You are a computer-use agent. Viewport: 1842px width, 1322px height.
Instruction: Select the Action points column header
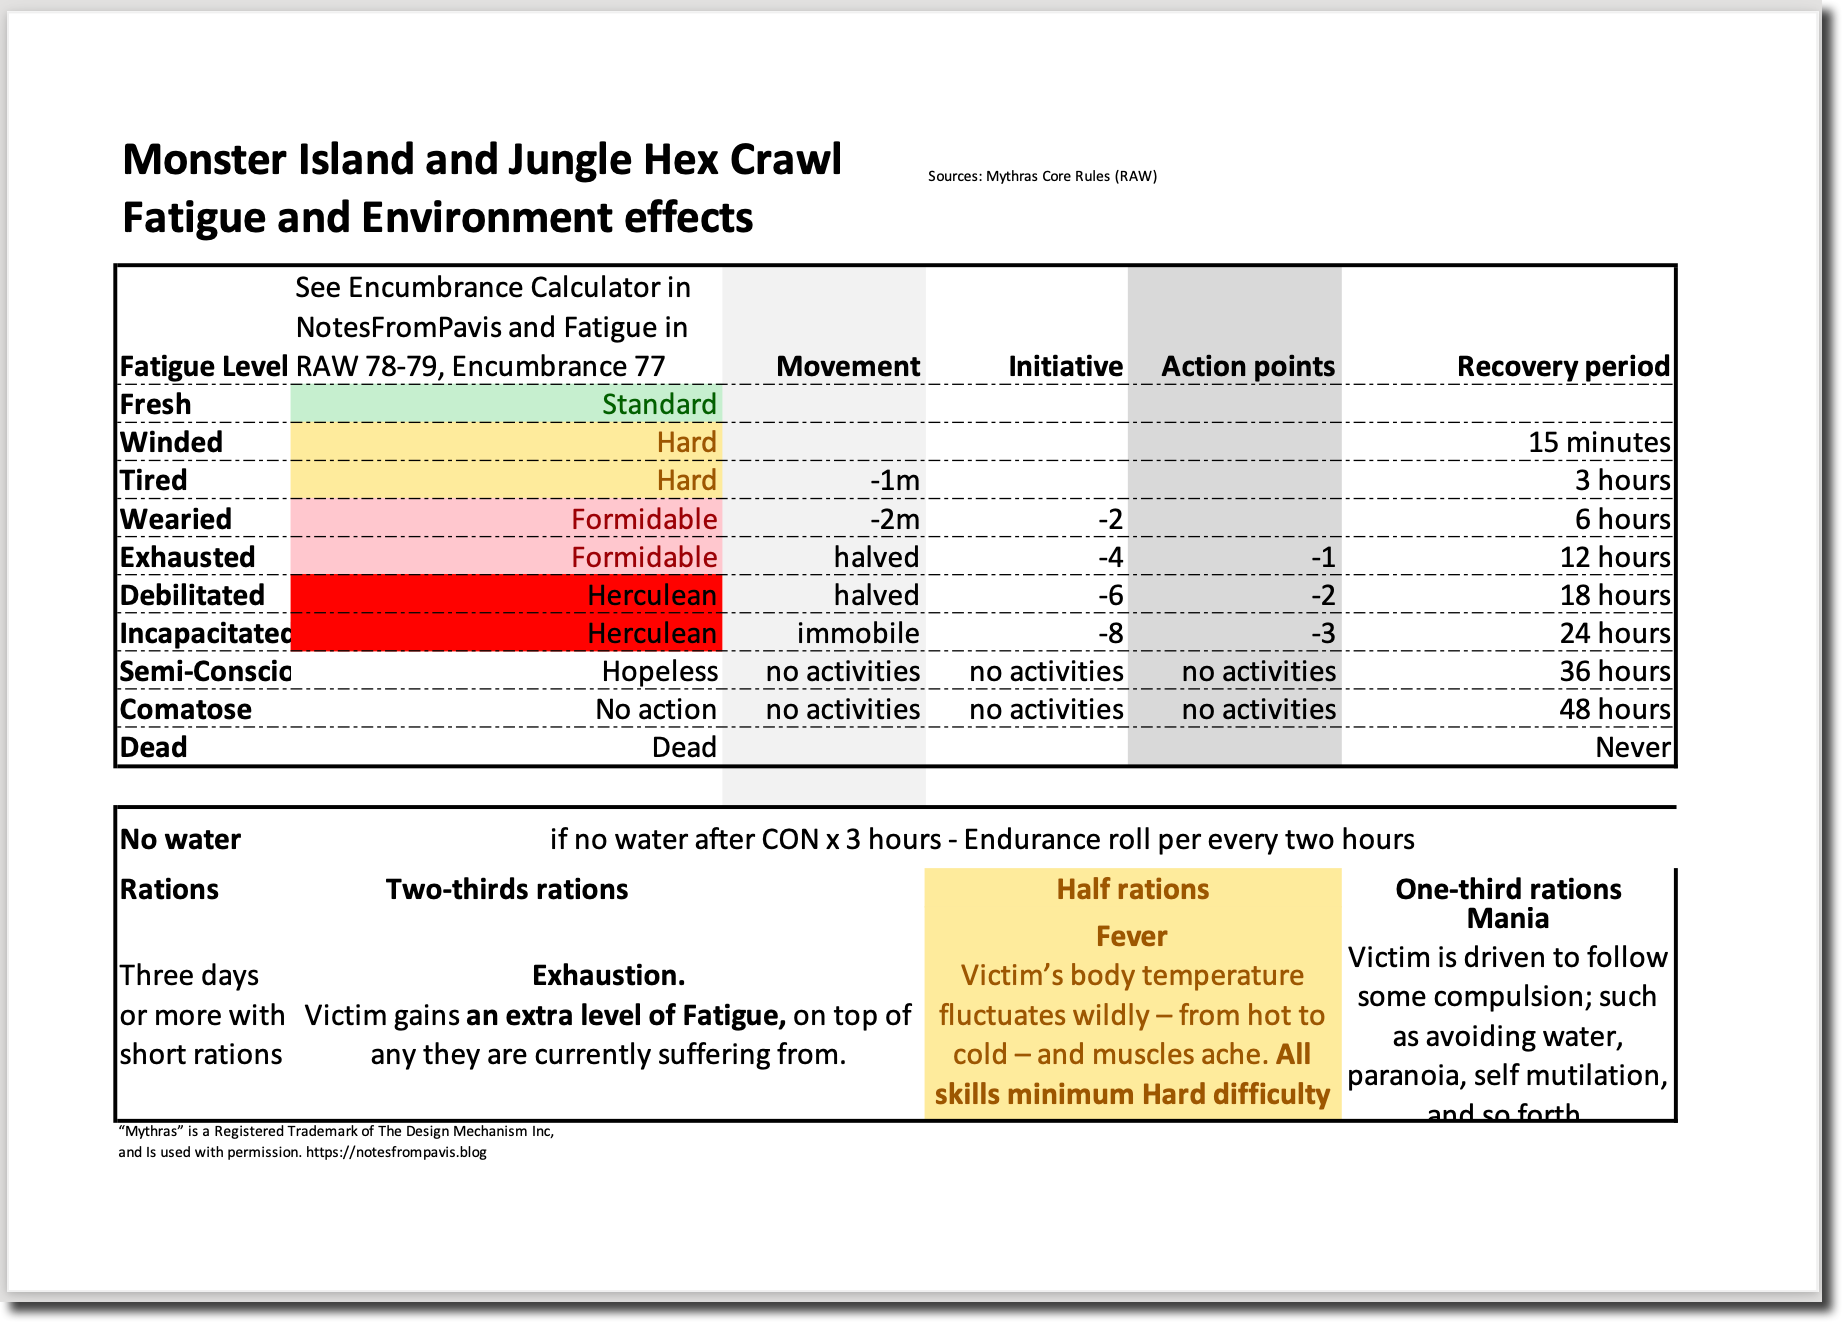(1247, 366)
